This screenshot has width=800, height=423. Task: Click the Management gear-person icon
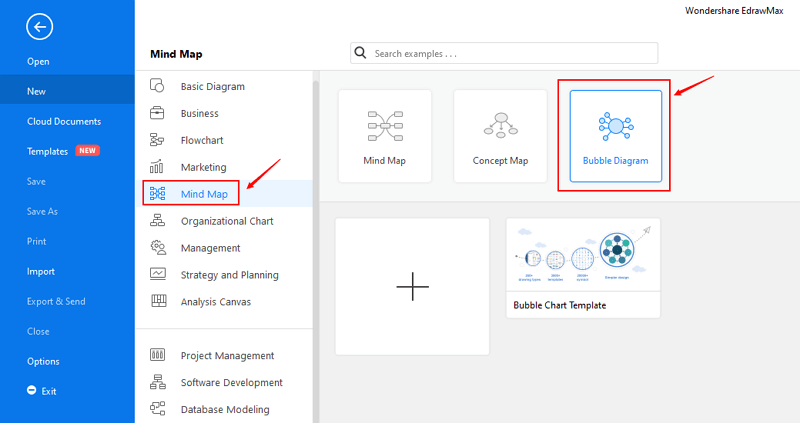[158, 247]
